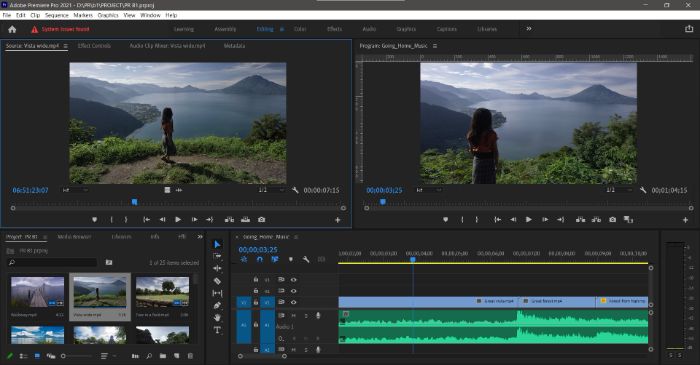Toggle V2 track output eye
This screenshot has height=365, width=700.
click(293, 291)
